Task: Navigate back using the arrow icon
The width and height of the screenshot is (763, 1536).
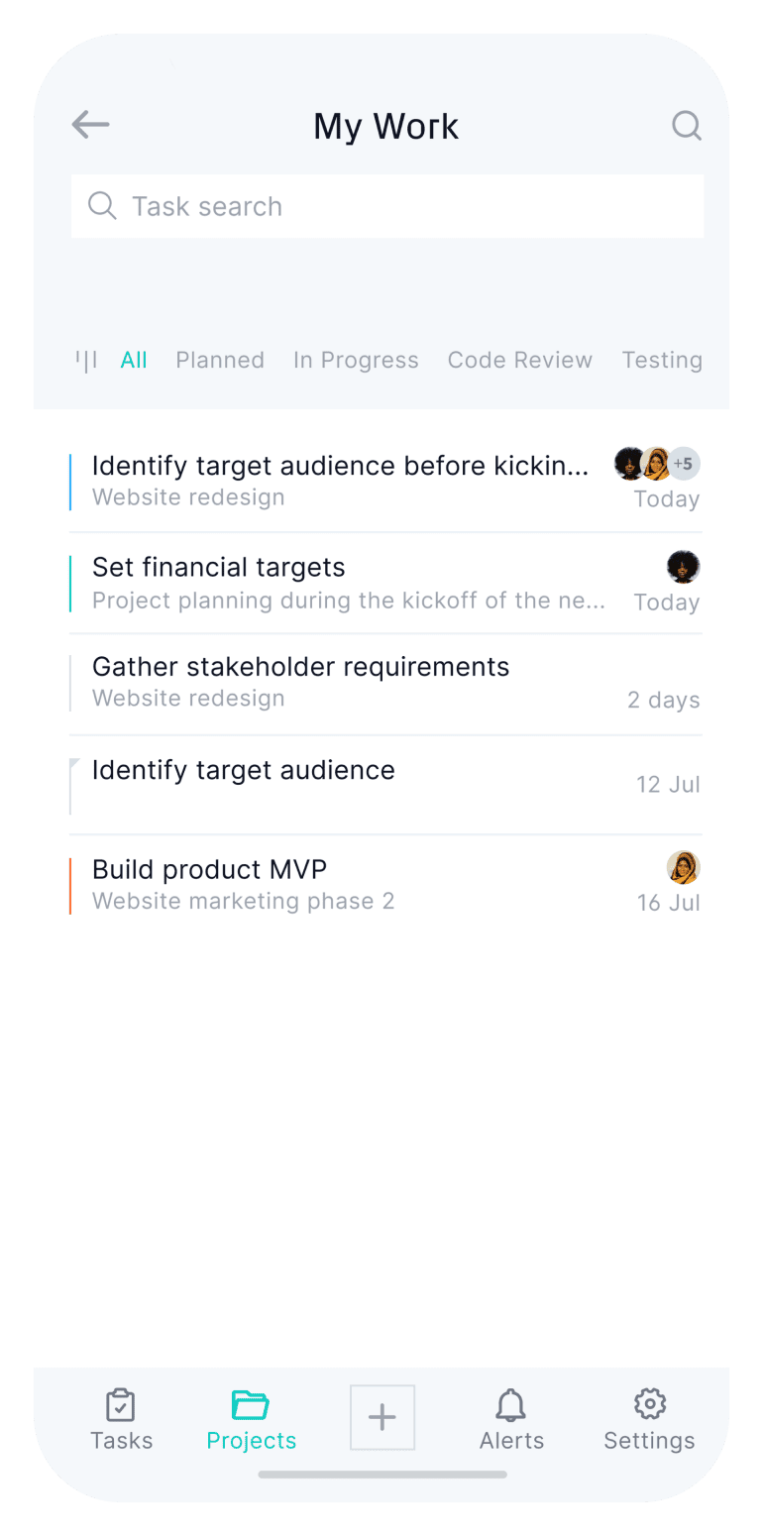Action: tap(90, 124)
